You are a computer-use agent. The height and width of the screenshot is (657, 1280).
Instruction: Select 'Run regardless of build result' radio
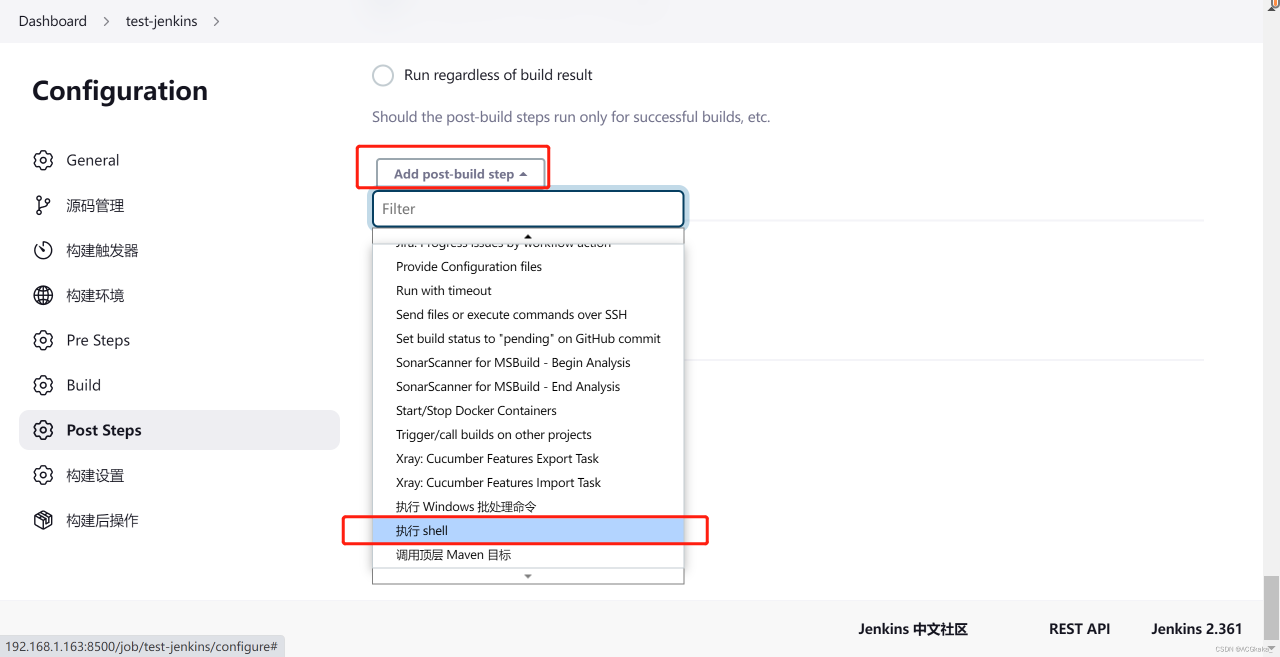(383, 76)
